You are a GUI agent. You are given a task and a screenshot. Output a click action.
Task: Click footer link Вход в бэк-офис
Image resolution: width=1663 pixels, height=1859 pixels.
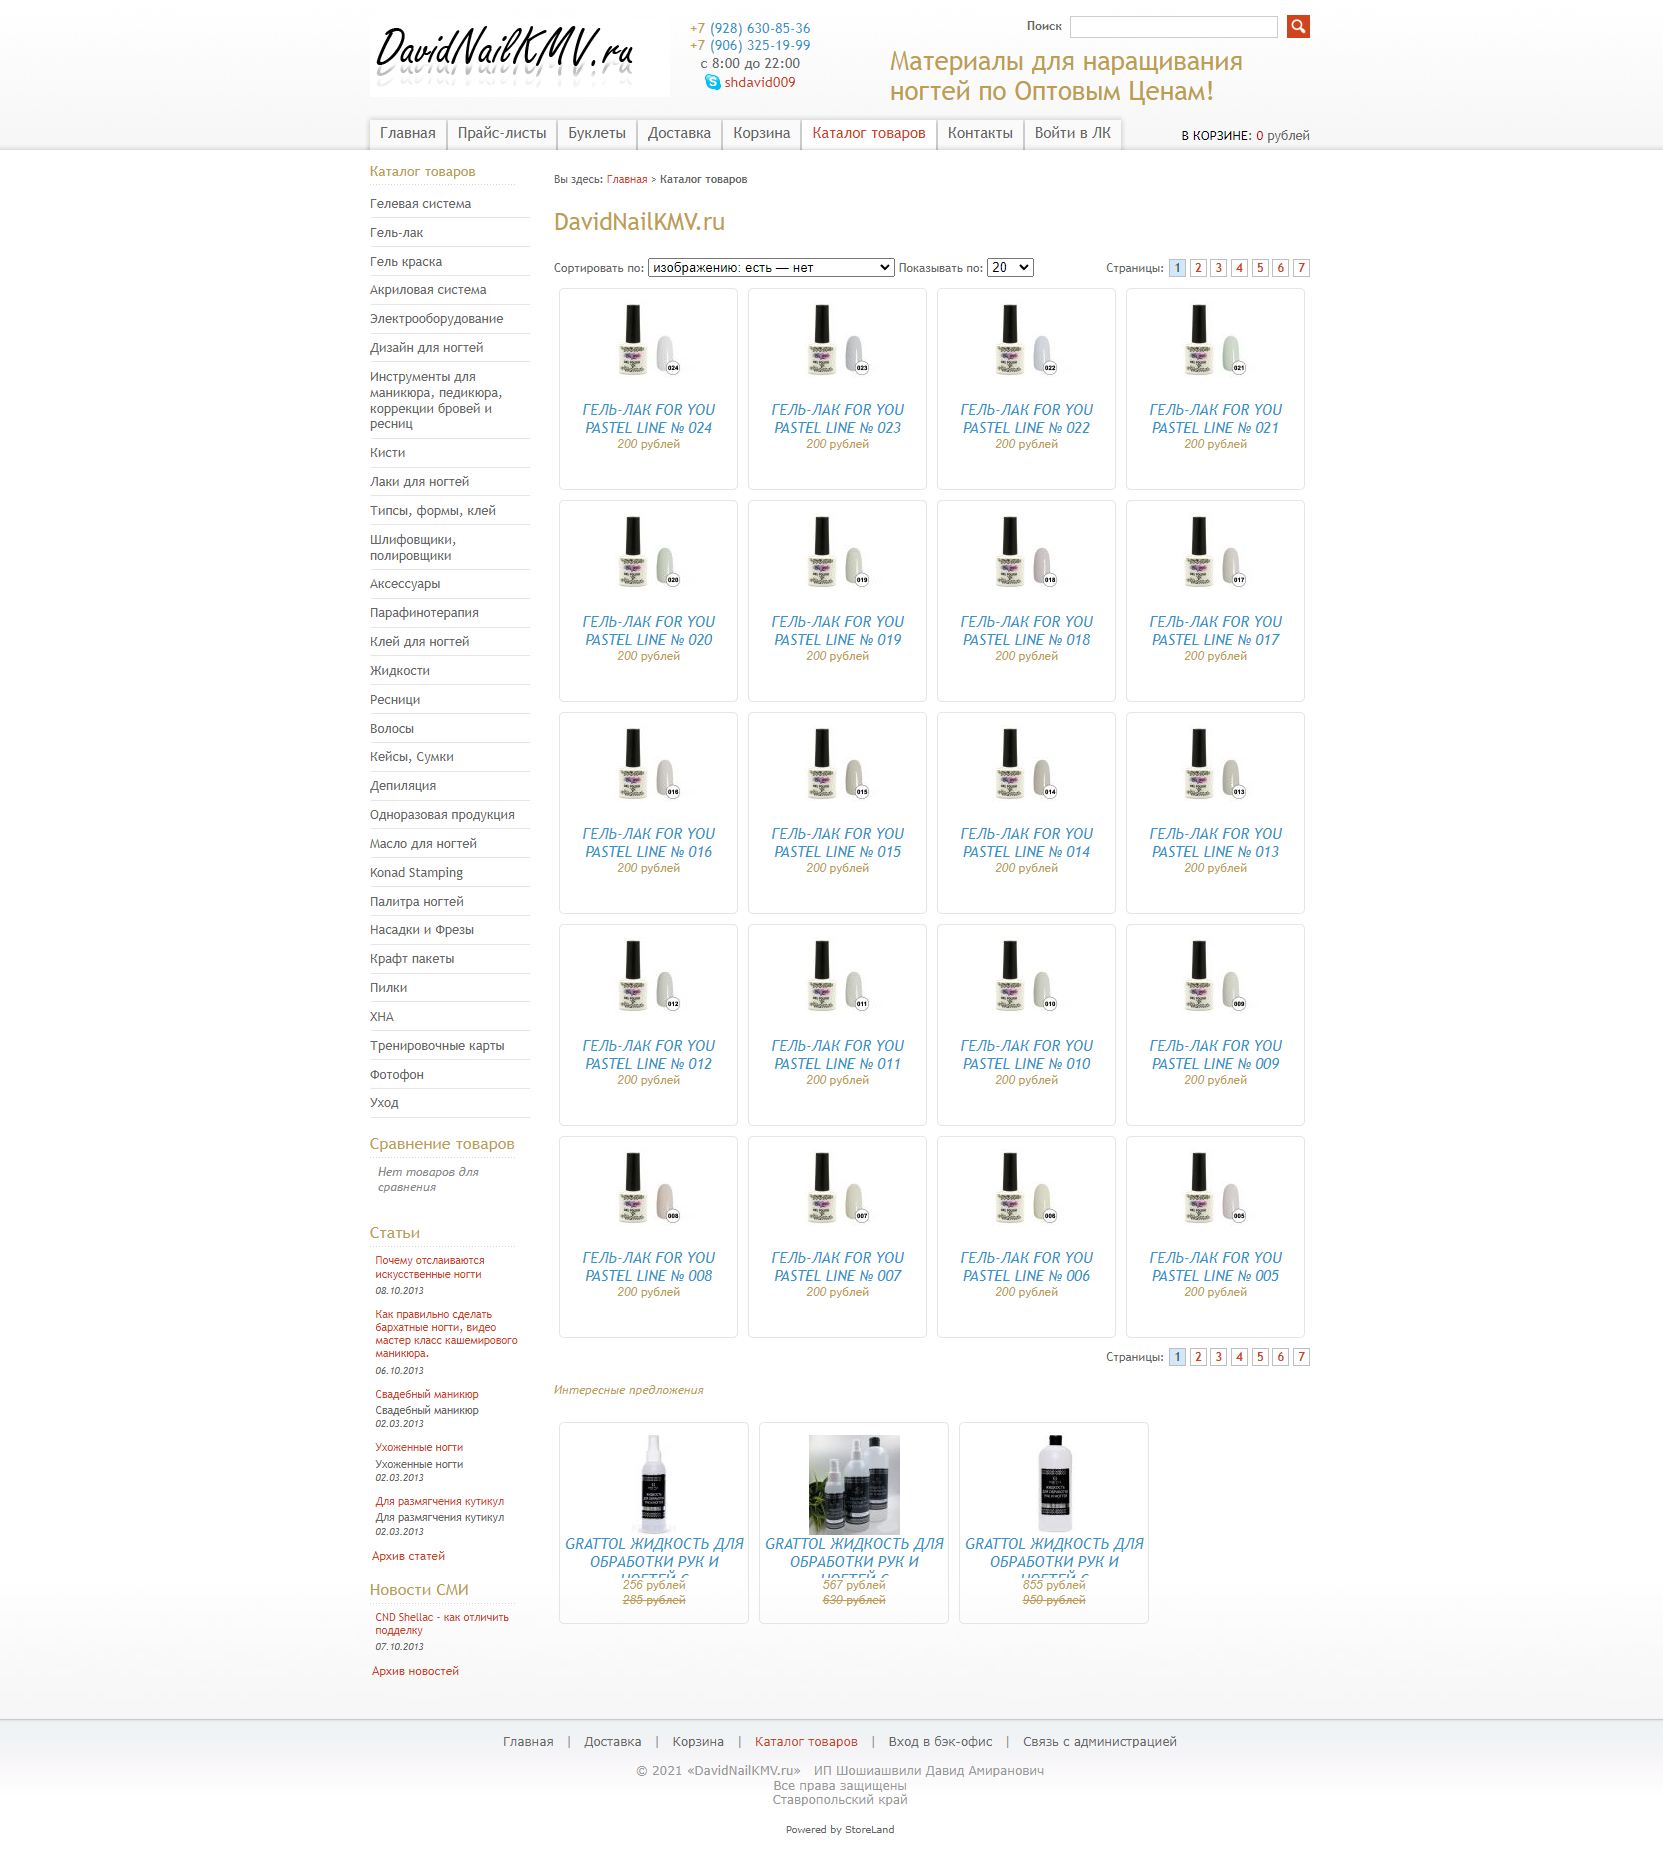coord(940,1742)
